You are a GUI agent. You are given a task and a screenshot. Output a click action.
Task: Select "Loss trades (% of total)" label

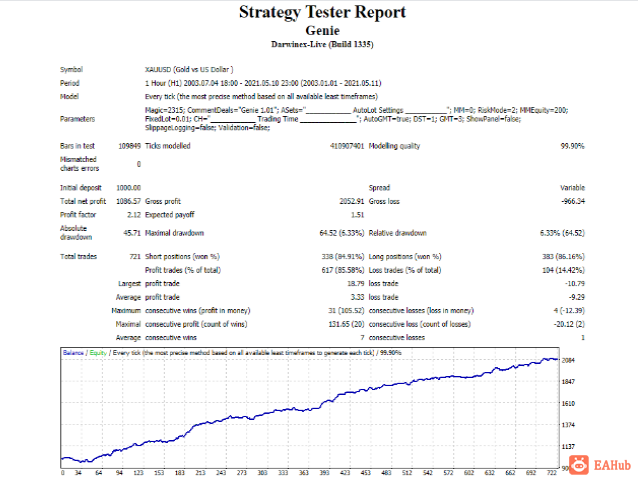coord(405,270)
